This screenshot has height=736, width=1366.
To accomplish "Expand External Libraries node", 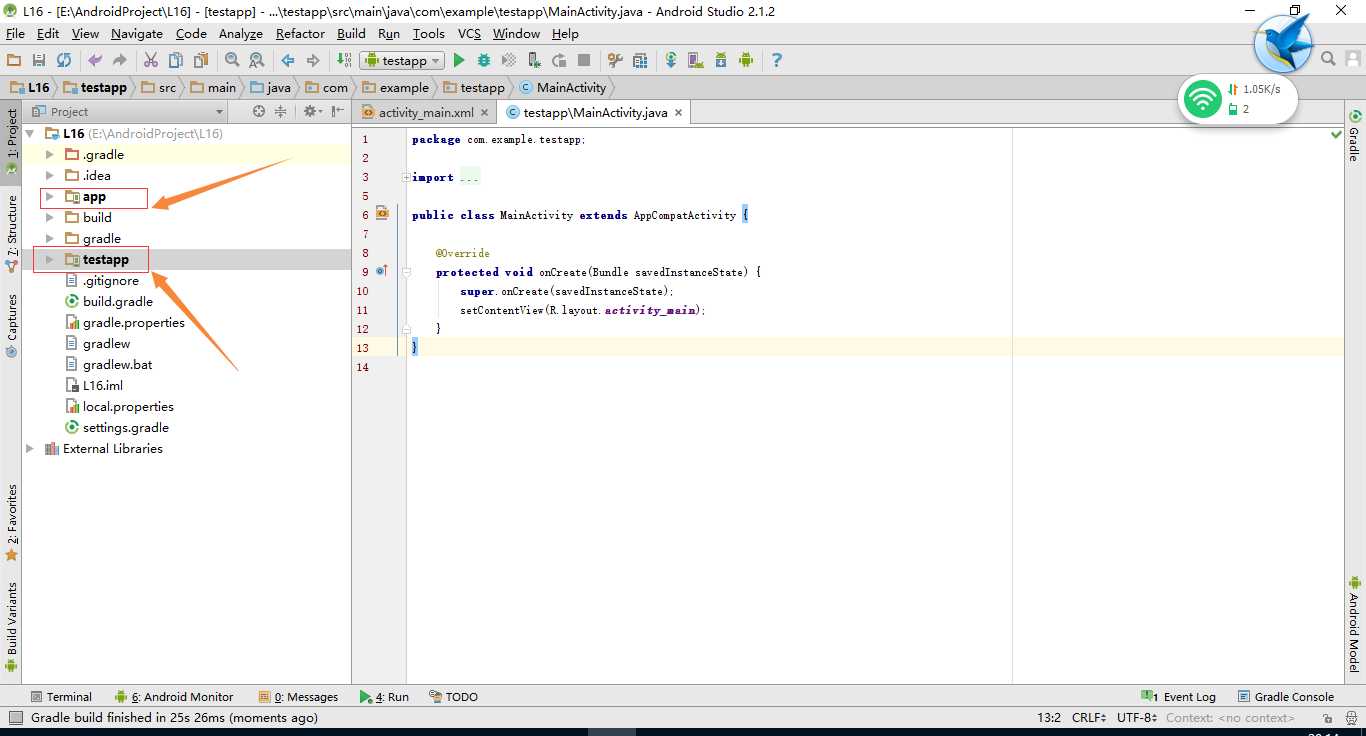I will click(x=30, y=449).
